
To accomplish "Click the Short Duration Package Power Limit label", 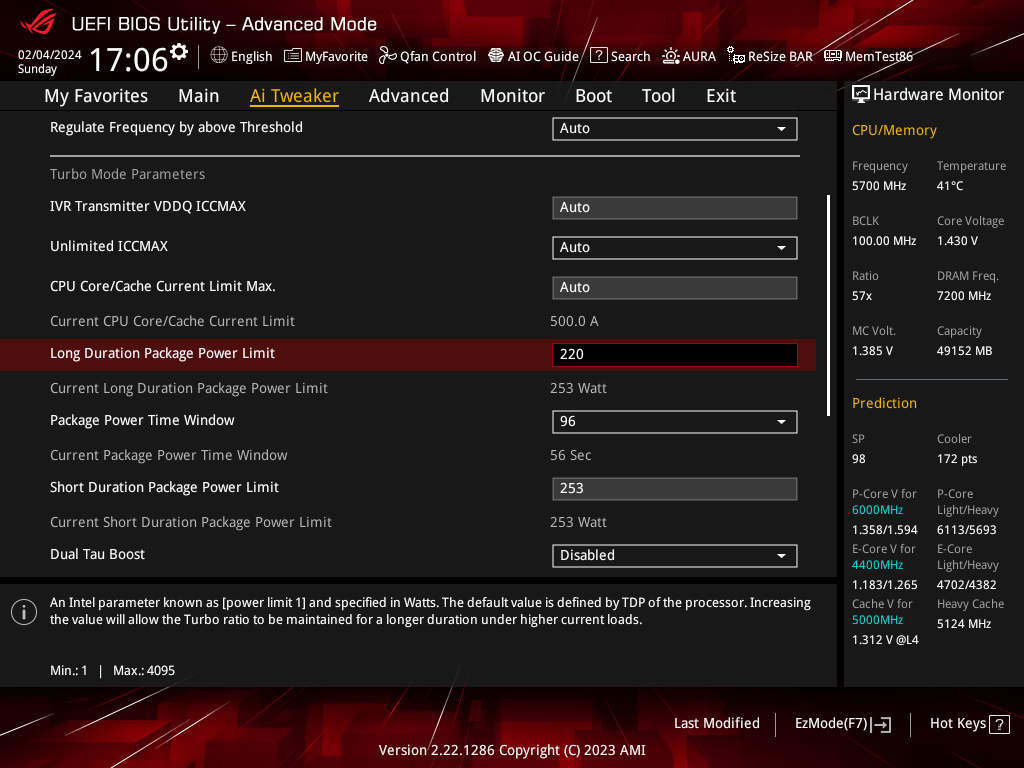I will point(165,487).
